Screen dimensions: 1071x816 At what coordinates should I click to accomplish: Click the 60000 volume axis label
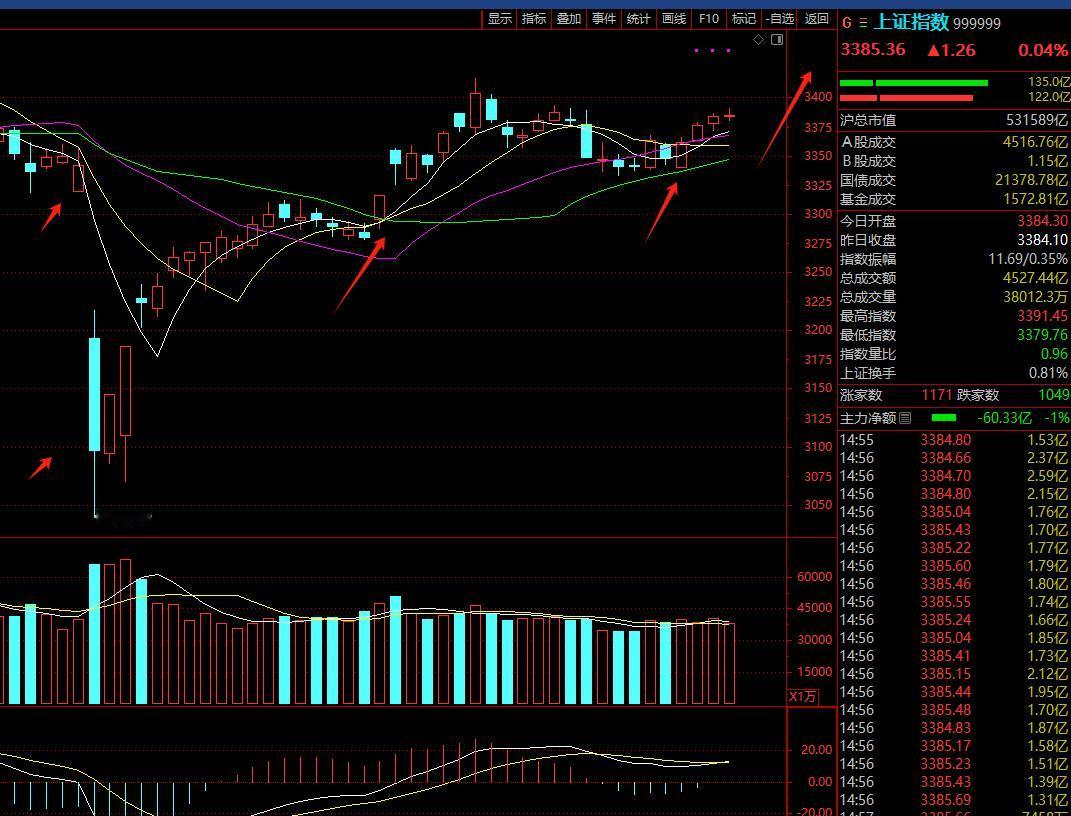pyautogui.click(x=815, y=577)
